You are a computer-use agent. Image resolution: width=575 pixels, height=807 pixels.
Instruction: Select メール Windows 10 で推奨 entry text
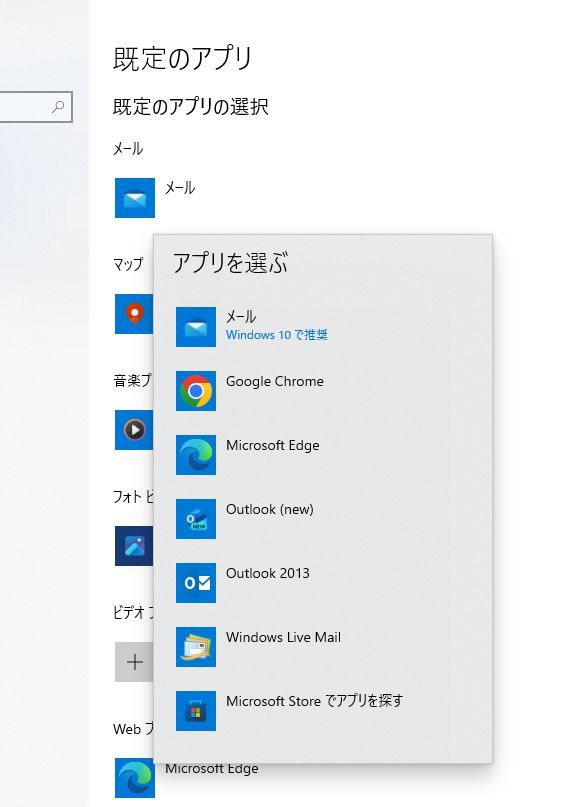(x=276, y=325)
